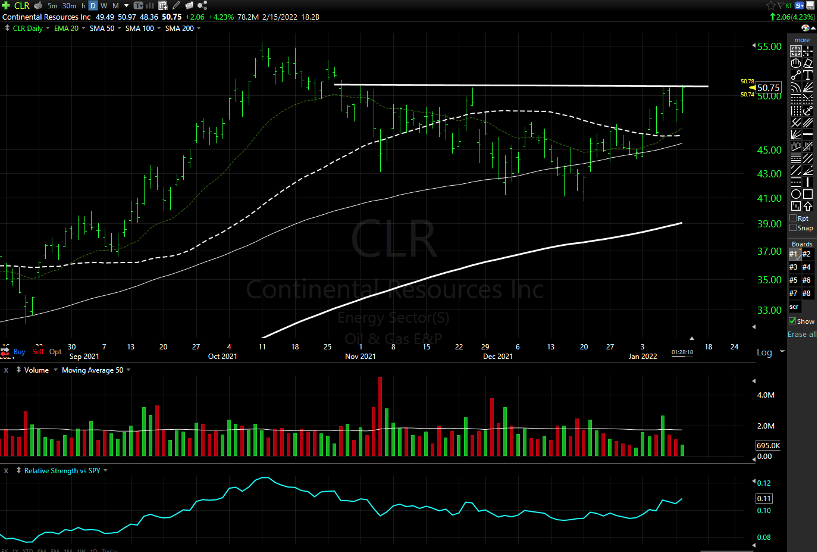Uncheck the Show drawings checkbox

tap(793, 321)
